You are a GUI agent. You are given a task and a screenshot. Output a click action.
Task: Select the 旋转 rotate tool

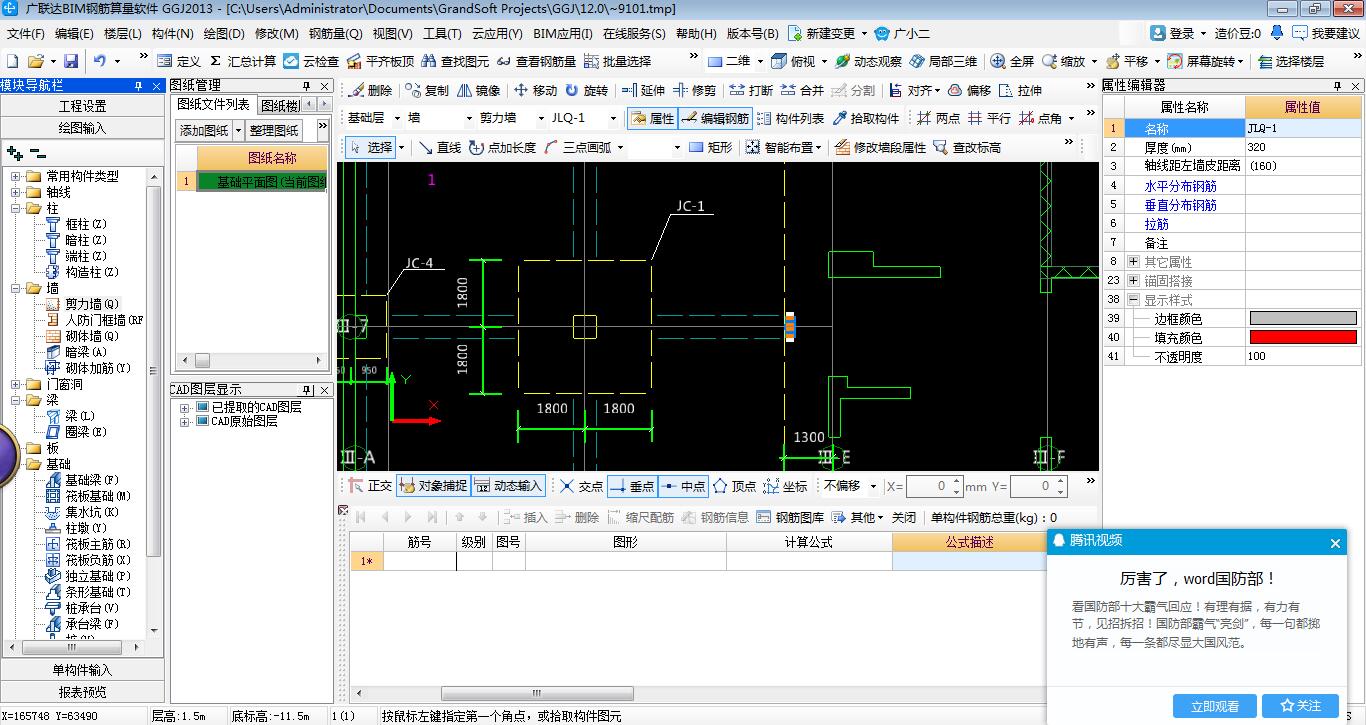pyautogui.click(x=586, y=90)
